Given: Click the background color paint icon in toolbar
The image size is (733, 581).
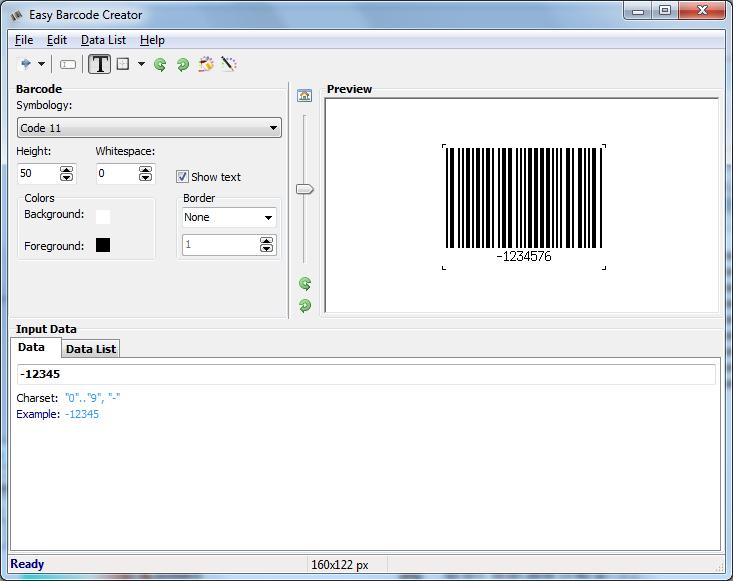Looking at the screenshot, I should click(x=206, y=64).
